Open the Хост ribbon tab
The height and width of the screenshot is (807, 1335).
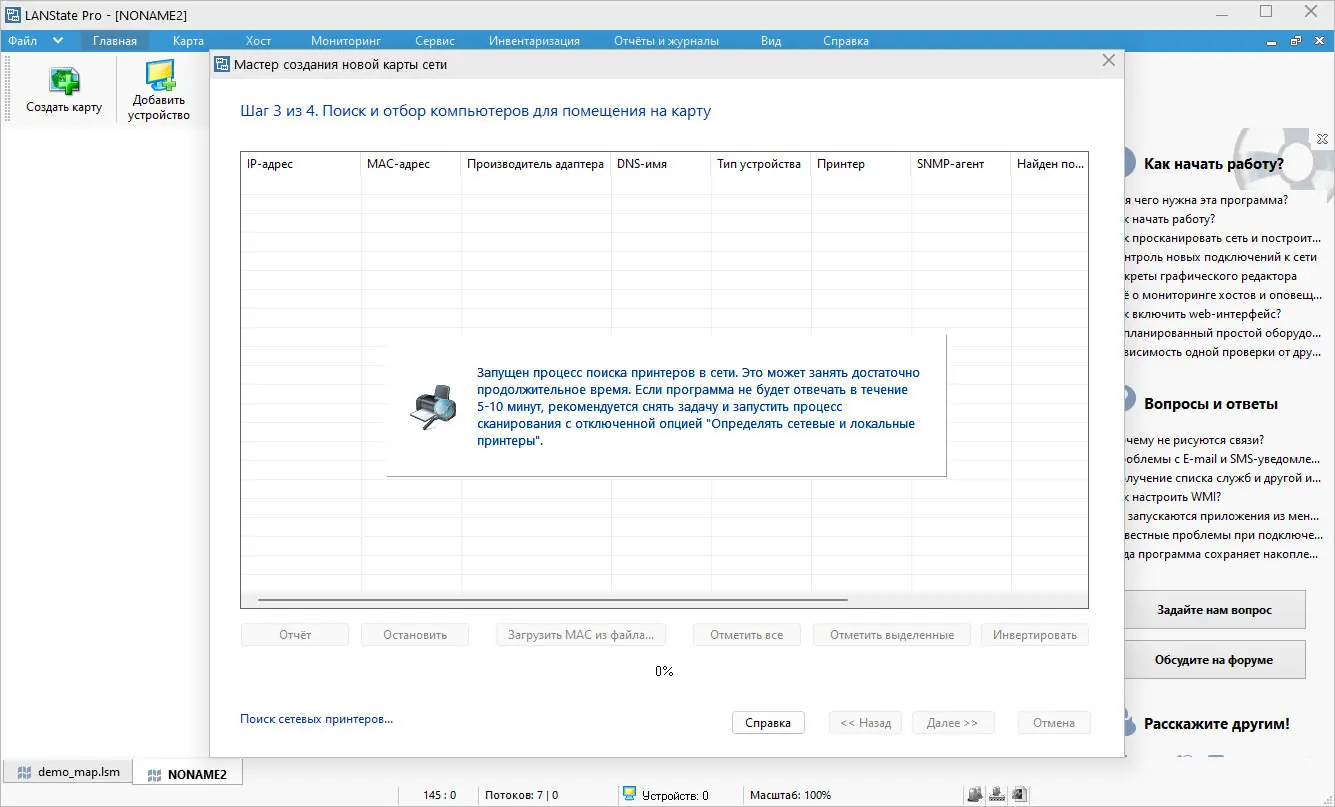click(258, 41)
